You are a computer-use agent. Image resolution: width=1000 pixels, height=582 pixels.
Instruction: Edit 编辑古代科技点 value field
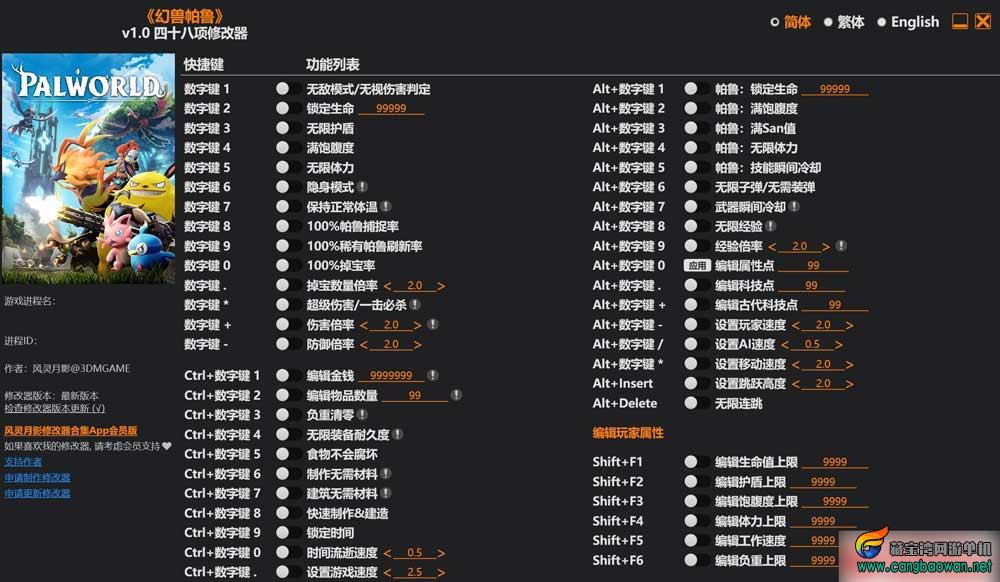pyautogui.click(x=835, y=305)
